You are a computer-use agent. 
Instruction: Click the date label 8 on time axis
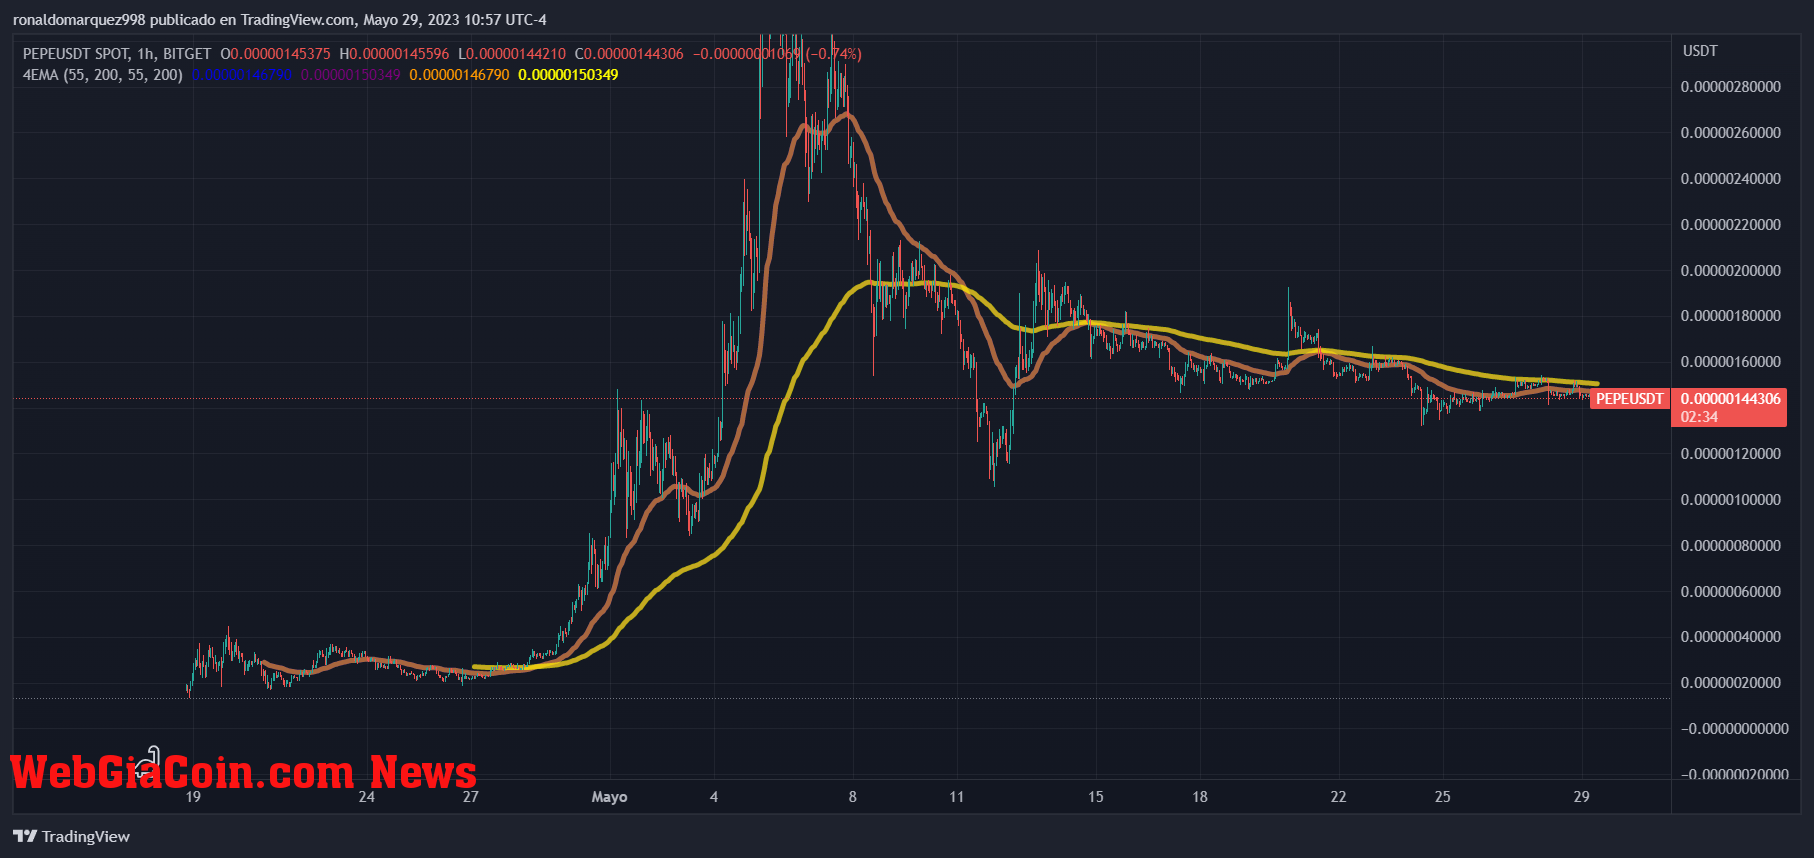click(853, 797)
